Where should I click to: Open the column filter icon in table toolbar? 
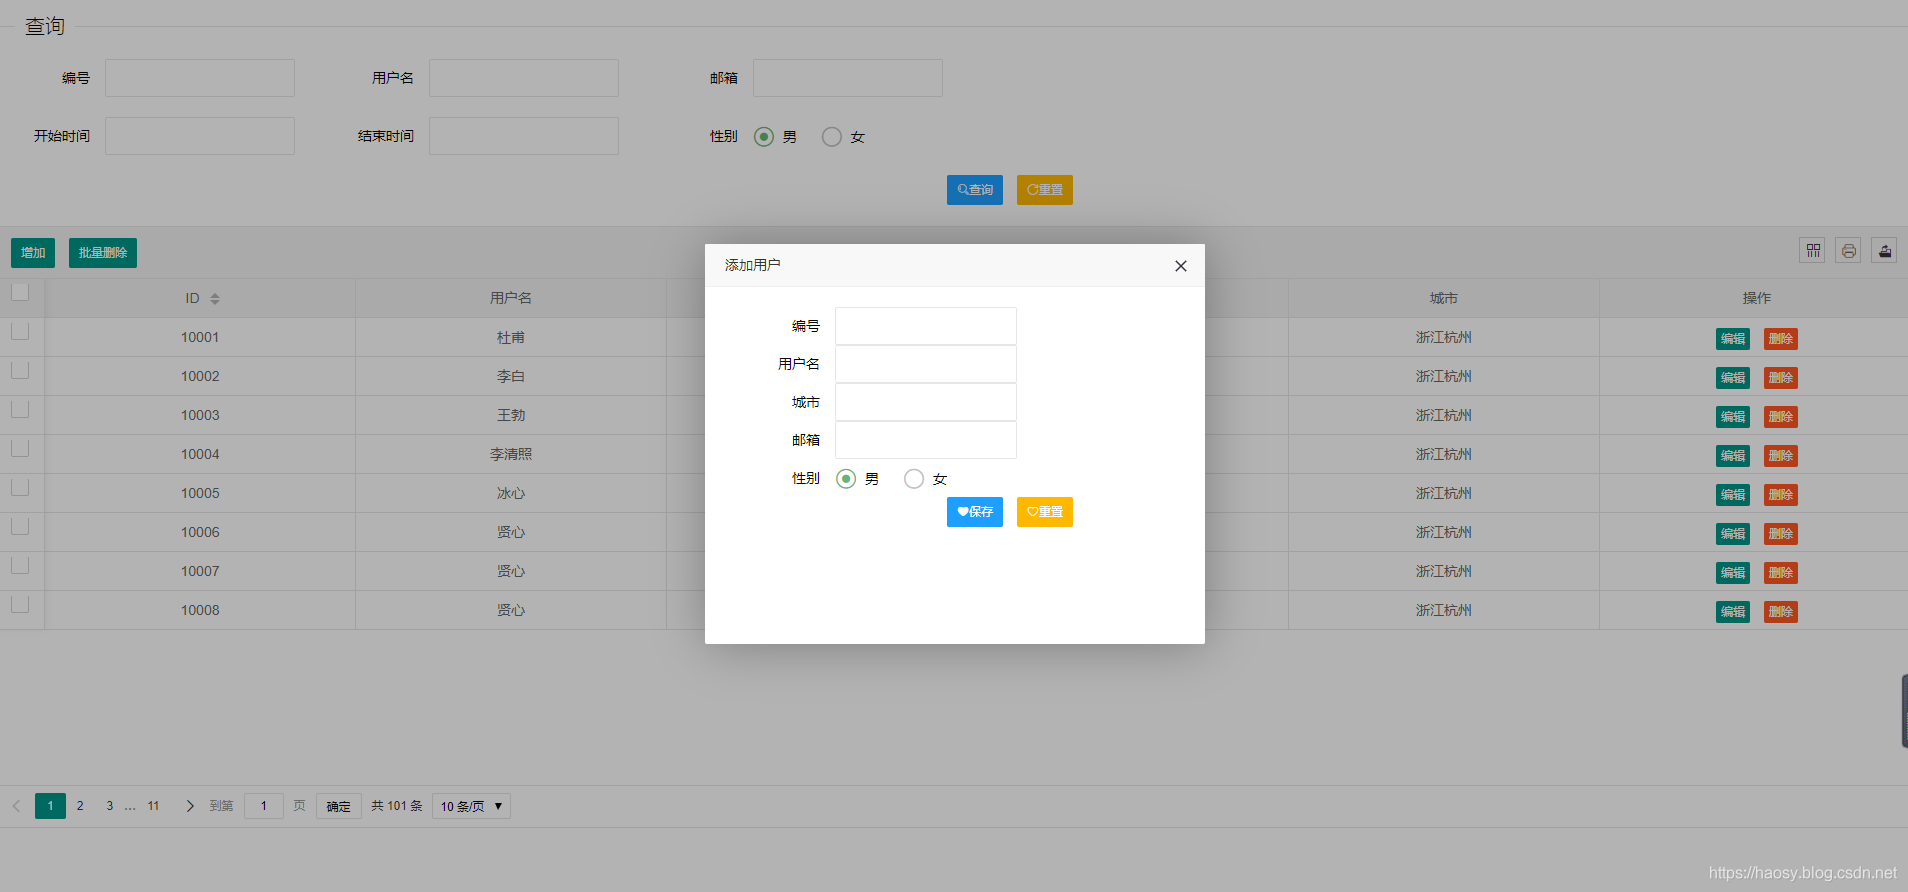tap(1812, 250)
